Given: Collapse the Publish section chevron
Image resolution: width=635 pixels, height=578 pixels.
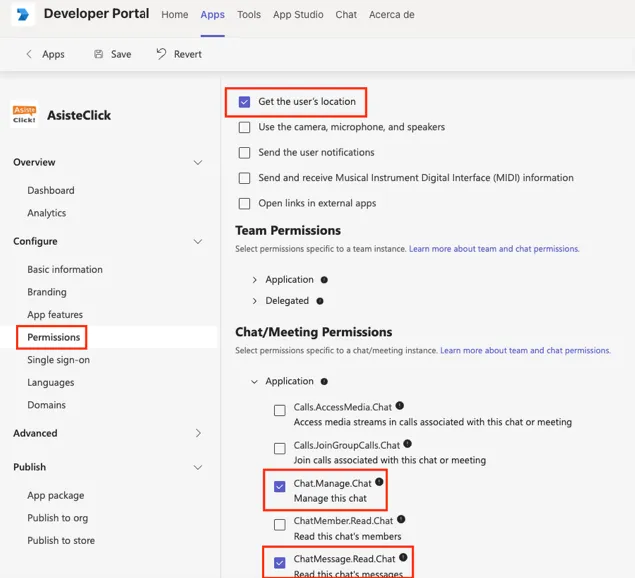Looking at the screenshot, I should pyautogui.click(x=198, y=467).
